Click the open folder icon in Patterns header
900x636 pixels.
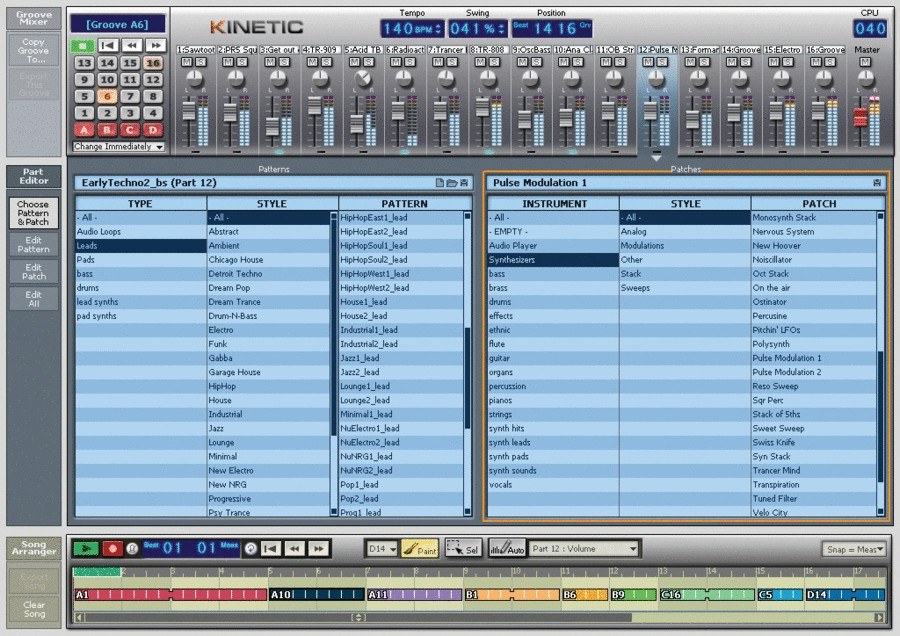coord(452,183)
